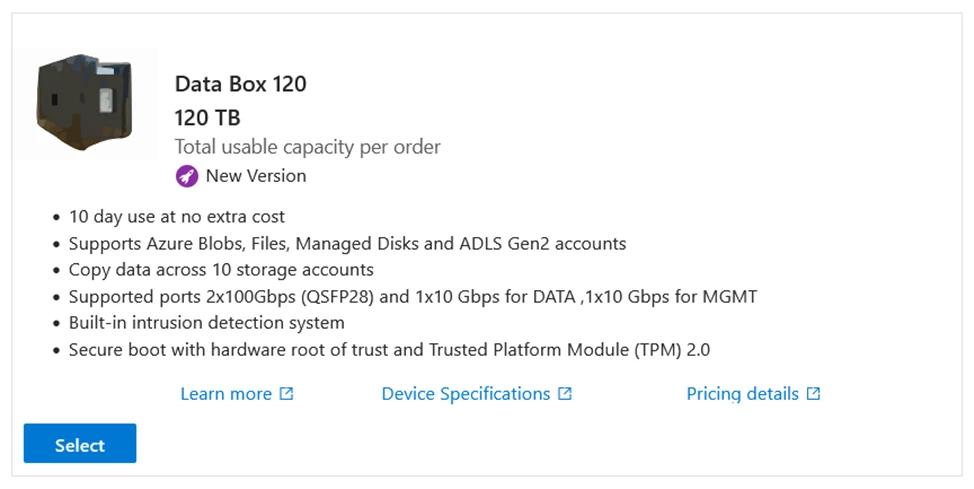Click bullet marker before '10 day use'
974x489 pixels.
coord(57,217)
